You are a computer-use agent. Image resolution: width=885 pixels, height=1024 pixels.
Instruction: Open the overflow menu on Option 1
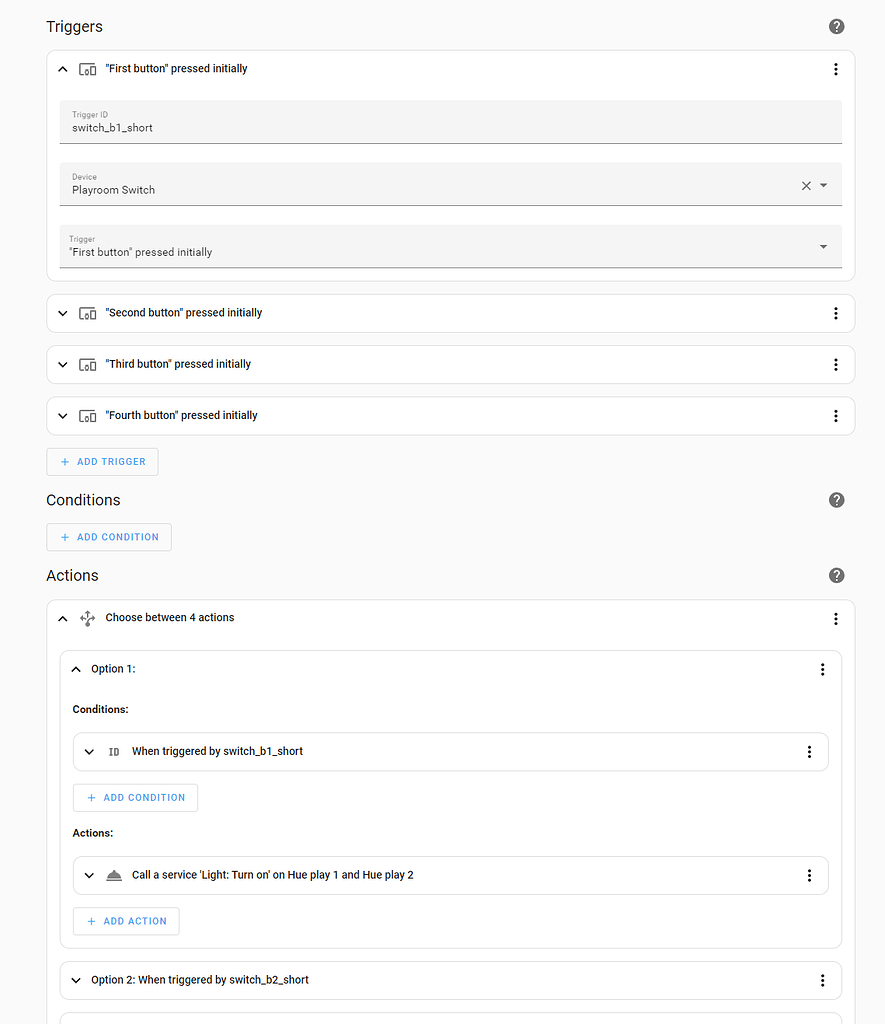822,669
